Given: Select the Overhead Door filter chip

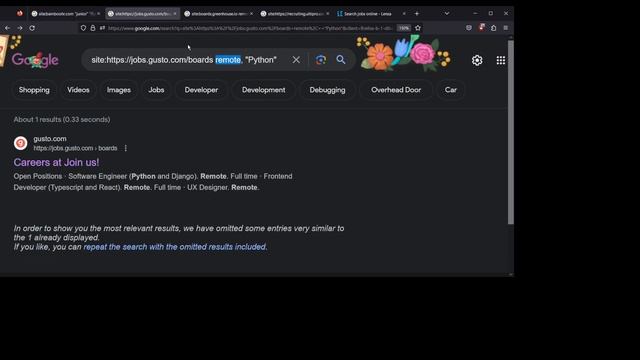Looking at the screenshot, I should tap(396, 90).
